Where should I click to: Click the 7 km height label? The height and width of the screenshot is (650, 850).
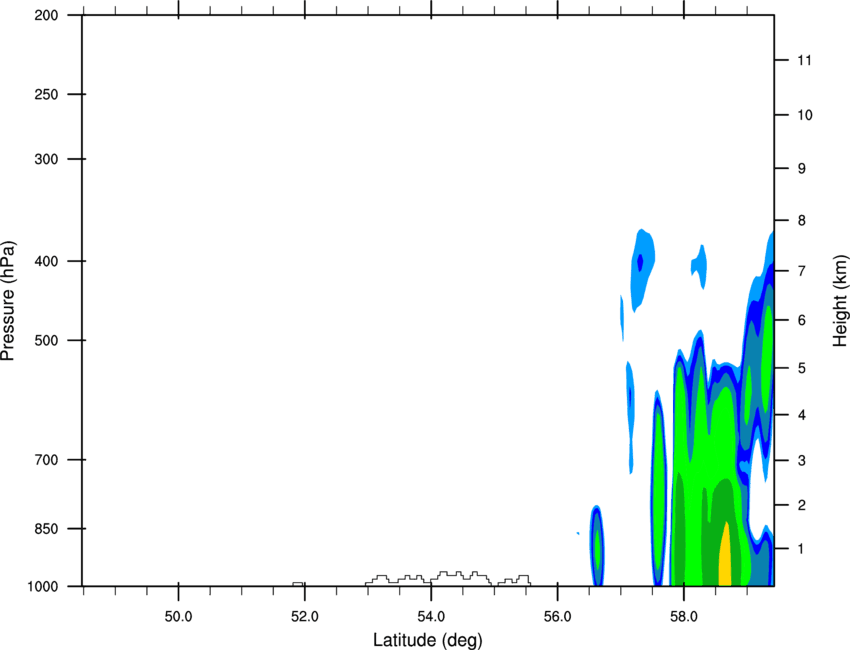802,271
